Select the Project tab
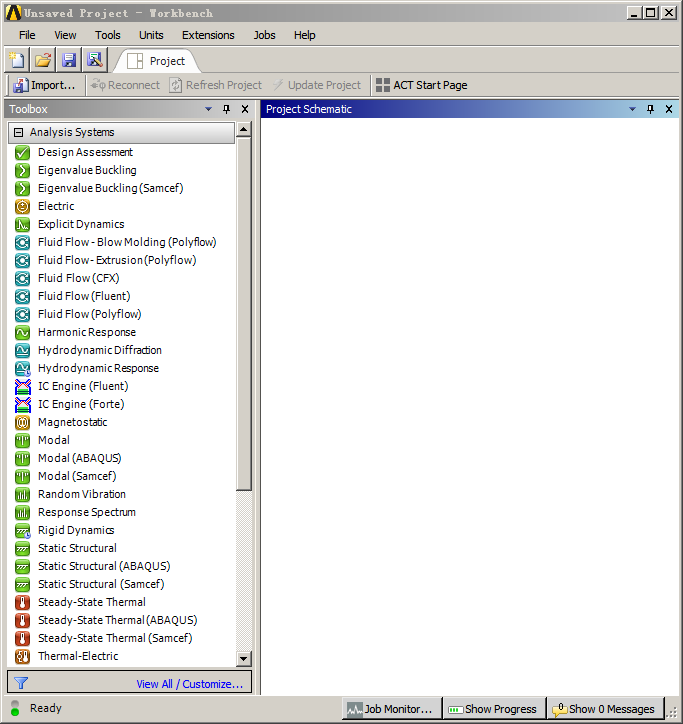Screen dimensions: 683x724 [x=157, y=61]
